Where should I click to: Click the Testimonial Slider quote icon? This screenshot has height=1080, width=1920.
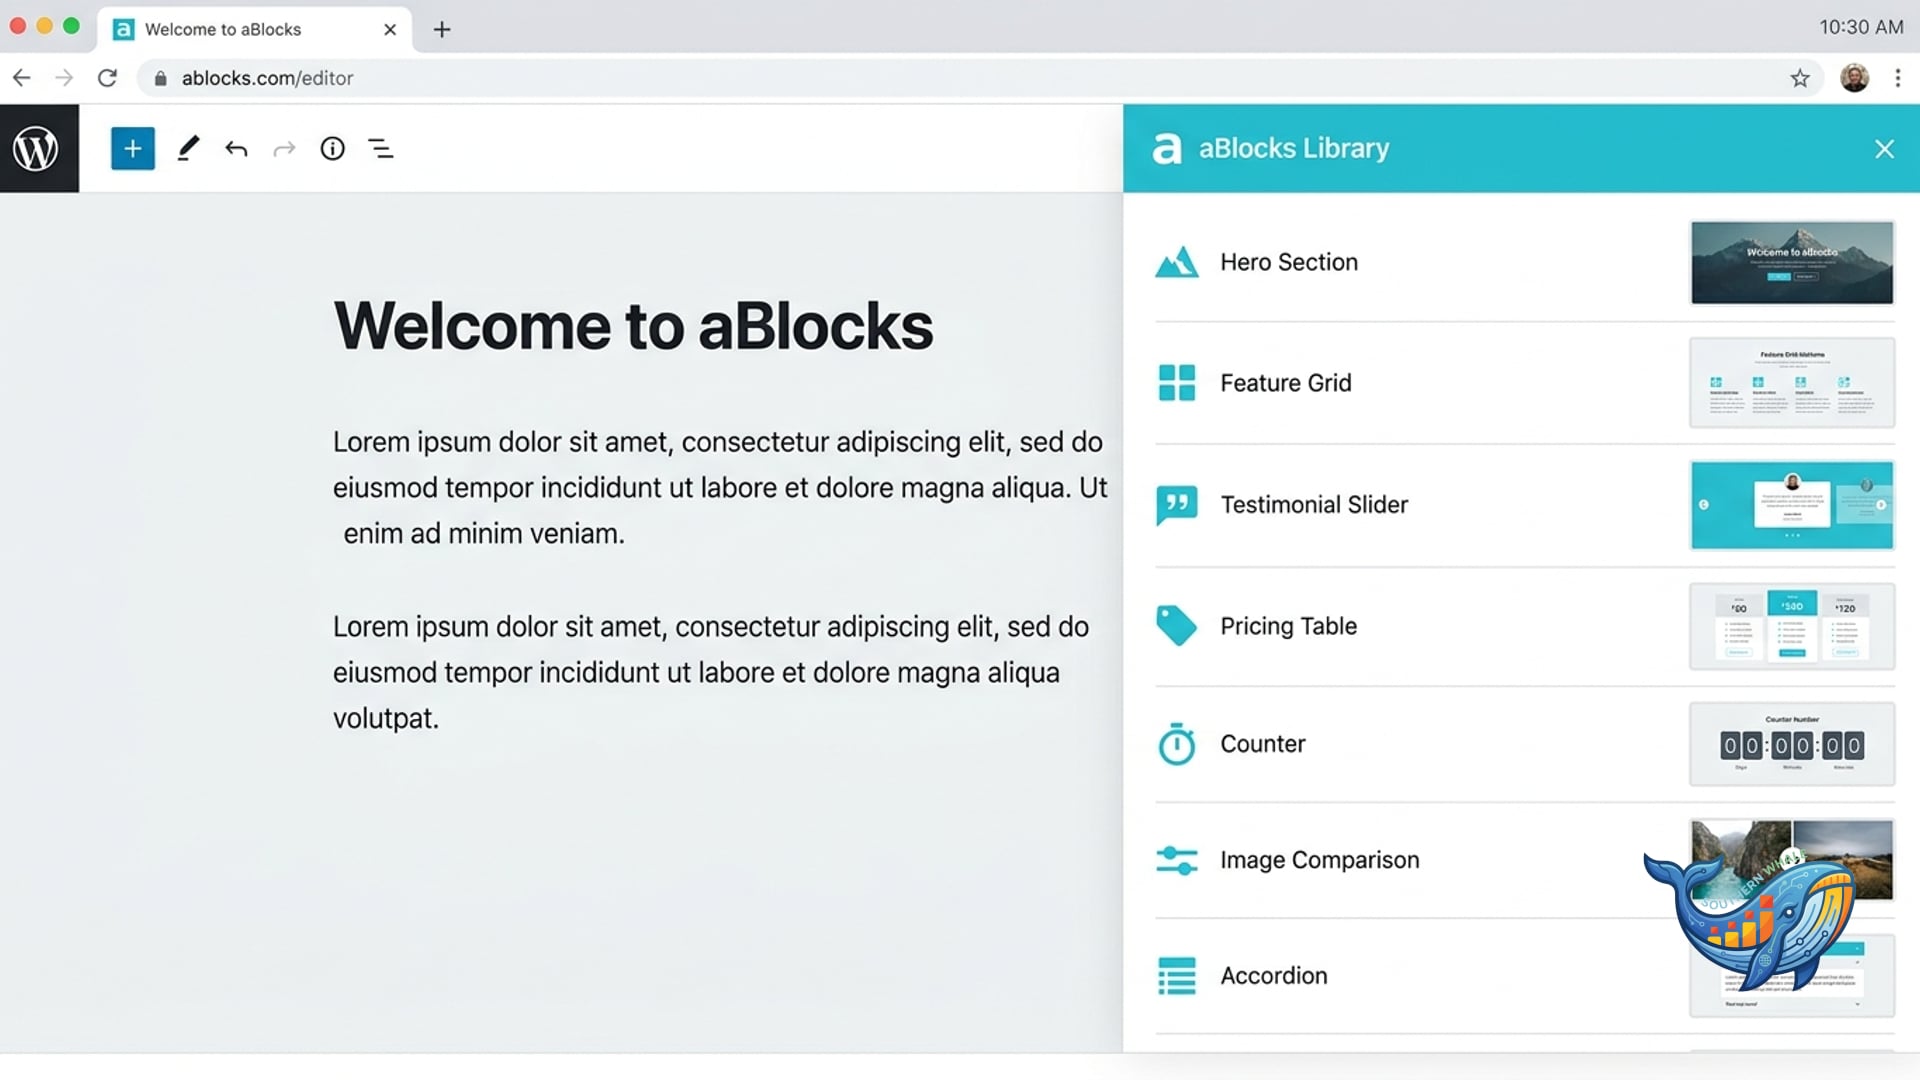[x=1176, y=505]
